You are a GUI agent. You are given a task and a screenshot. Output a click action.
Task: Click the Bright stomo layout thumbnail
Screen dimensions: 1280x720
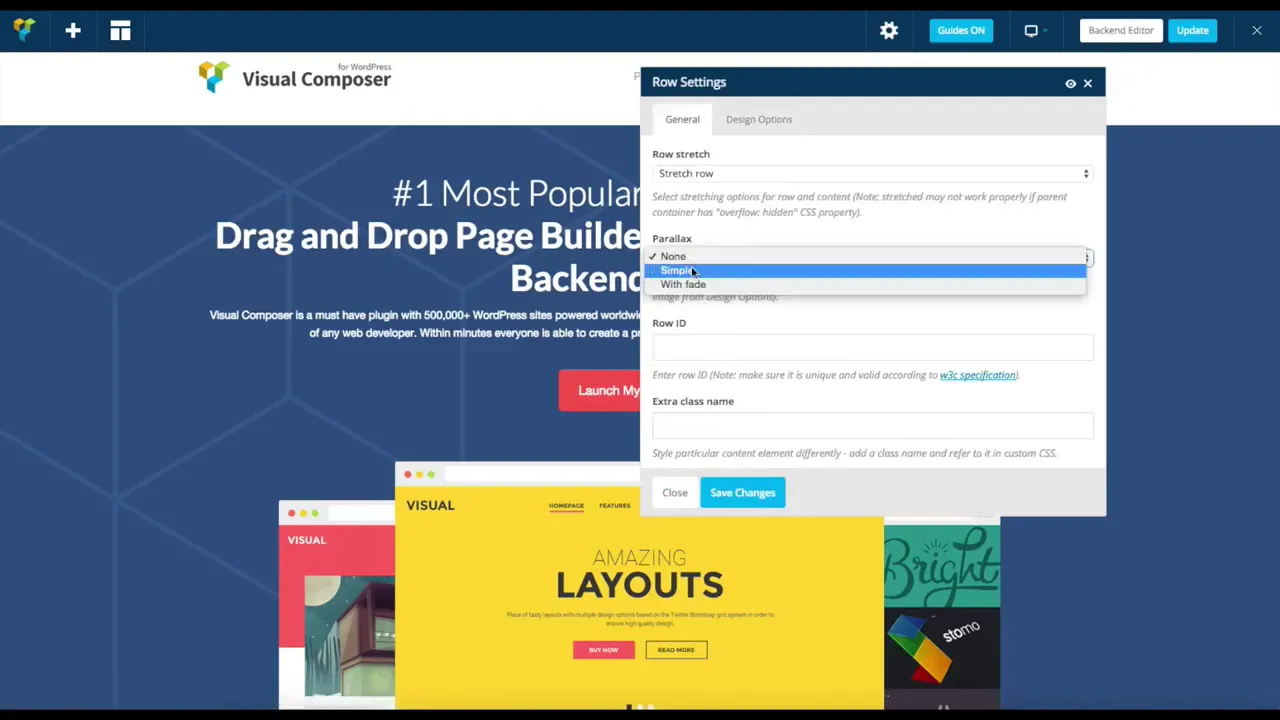click(942, 613)
